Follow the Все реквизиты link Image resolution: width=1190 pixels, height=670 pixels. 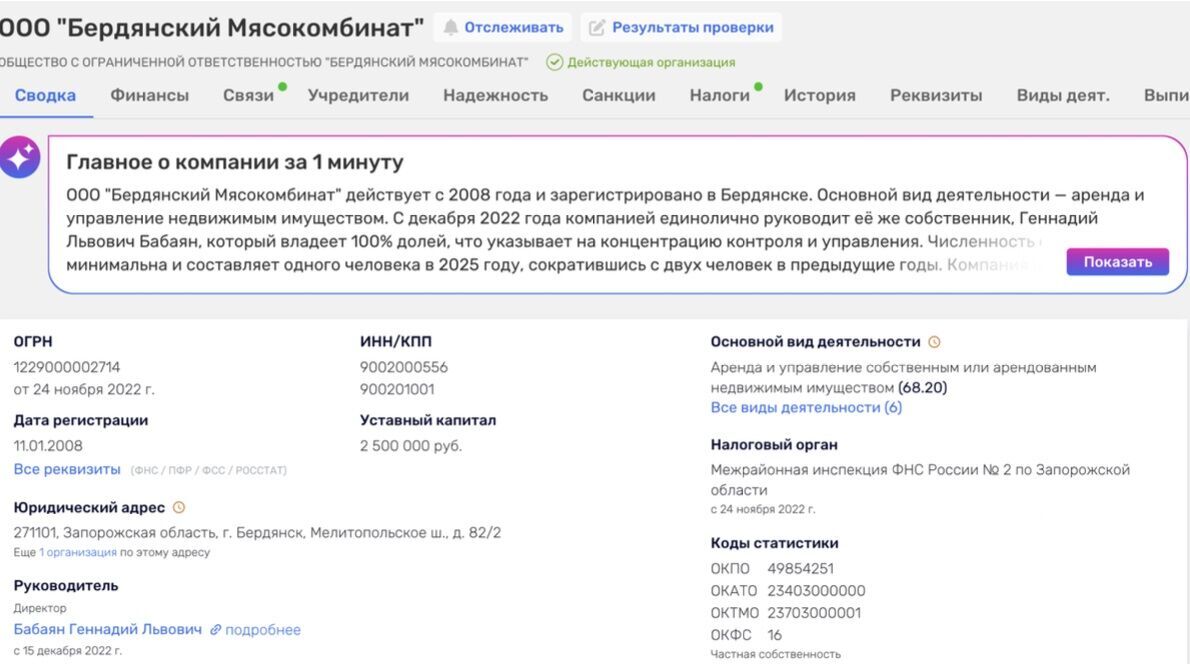[67, 470]
